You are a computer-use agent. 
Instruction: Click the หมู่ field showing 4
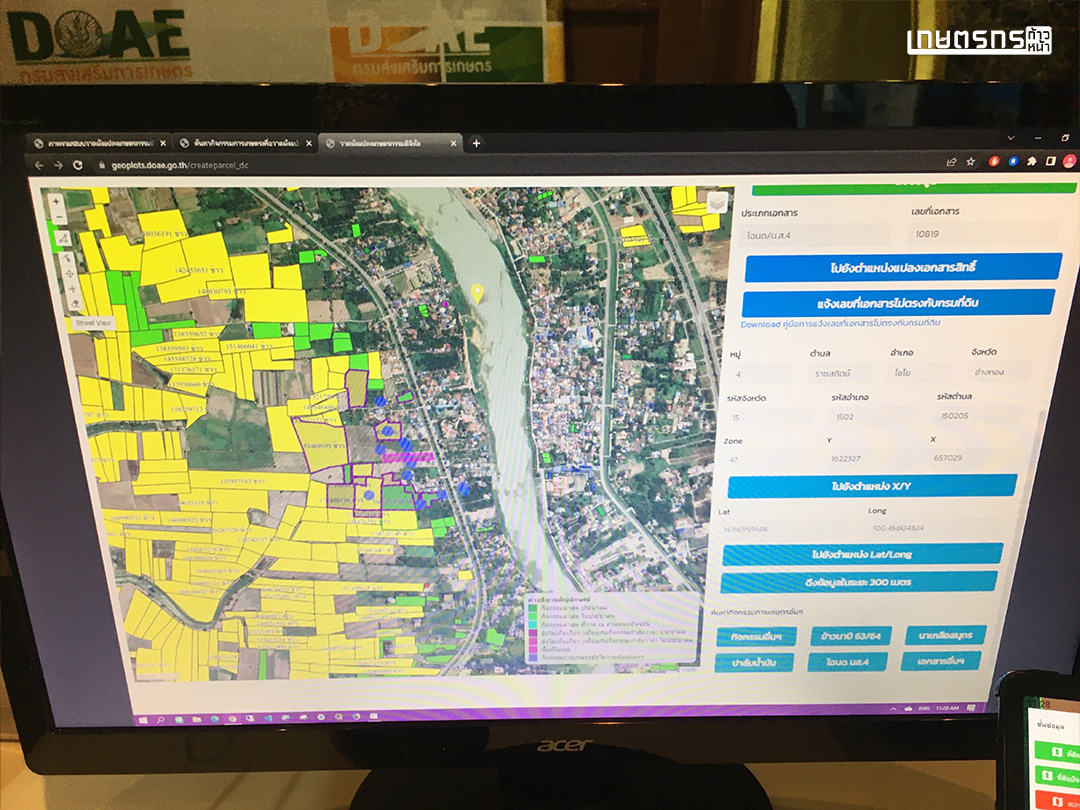(x=760, y=374)
